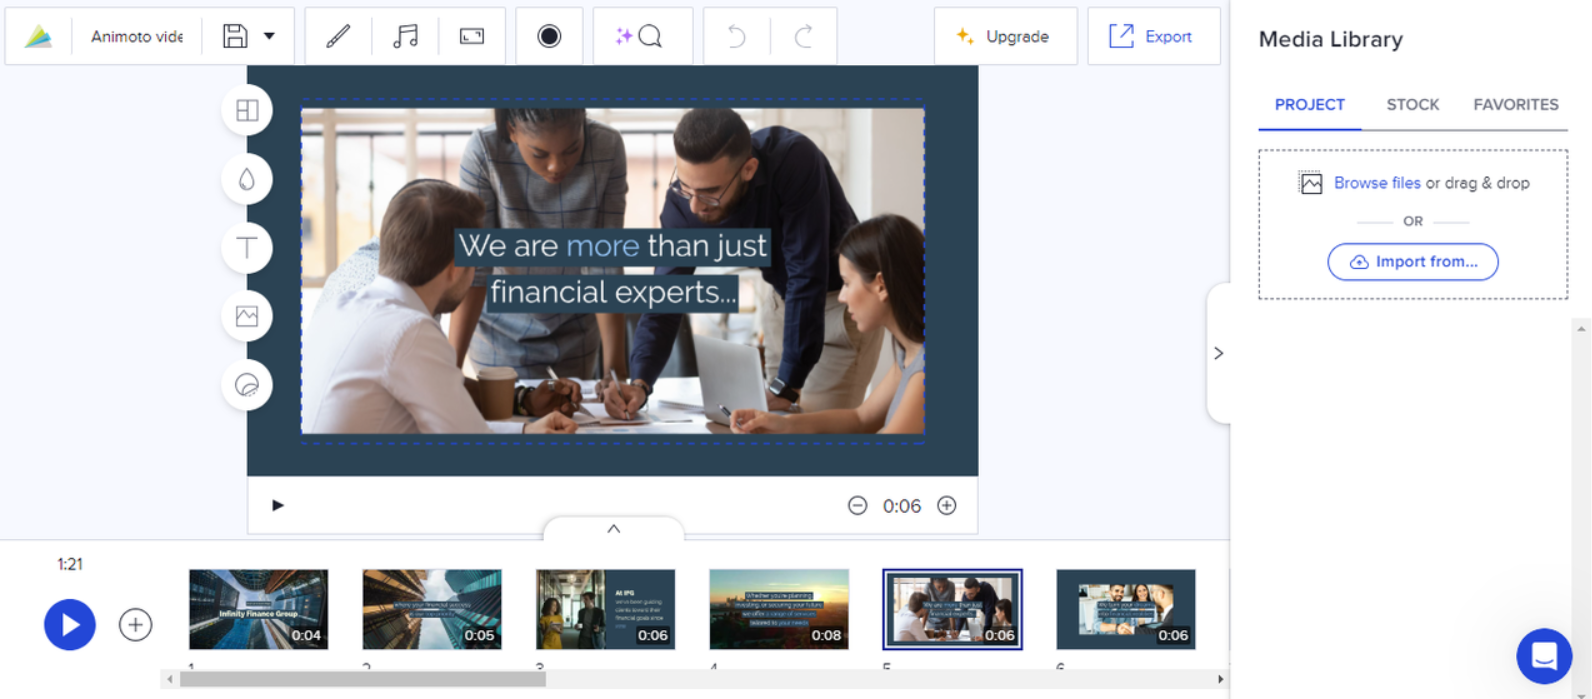The width and height of the screenshot is (1592, 699).
Task: Select the 0:08 sunset block thumbnail
Action: 779,610
